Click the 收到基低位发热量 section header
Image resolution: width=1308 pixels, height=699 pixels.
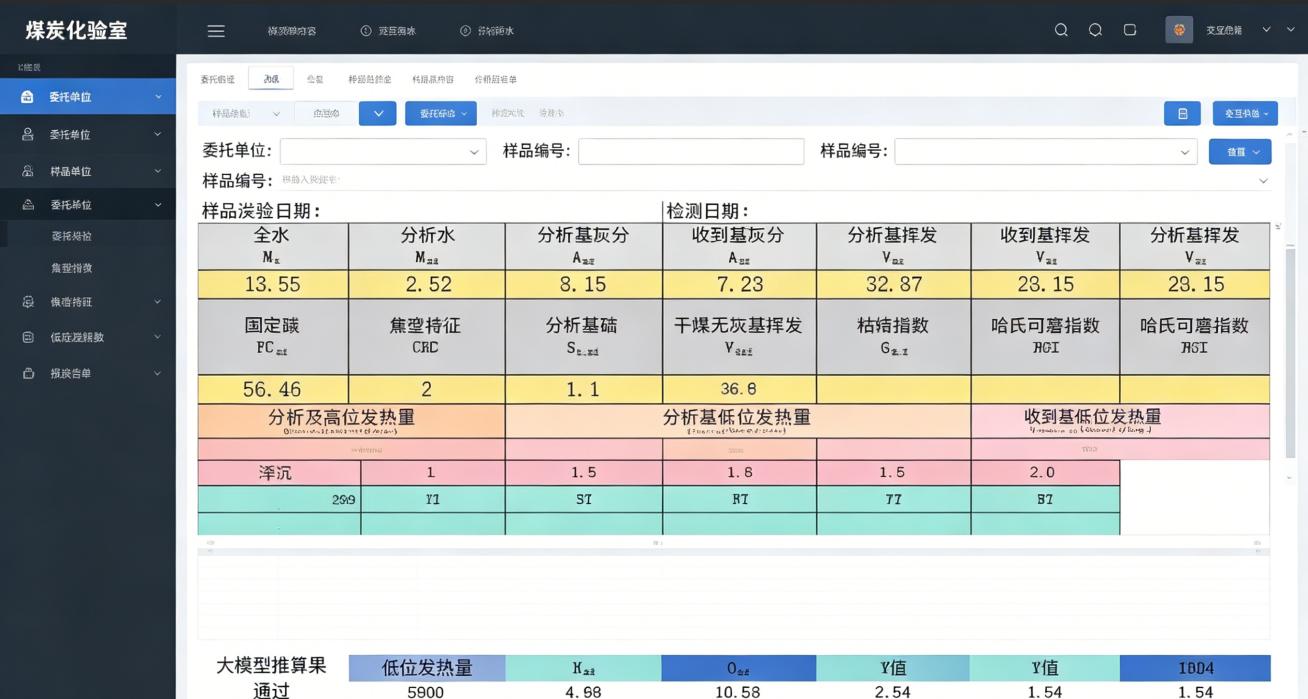coord(1120,421)
